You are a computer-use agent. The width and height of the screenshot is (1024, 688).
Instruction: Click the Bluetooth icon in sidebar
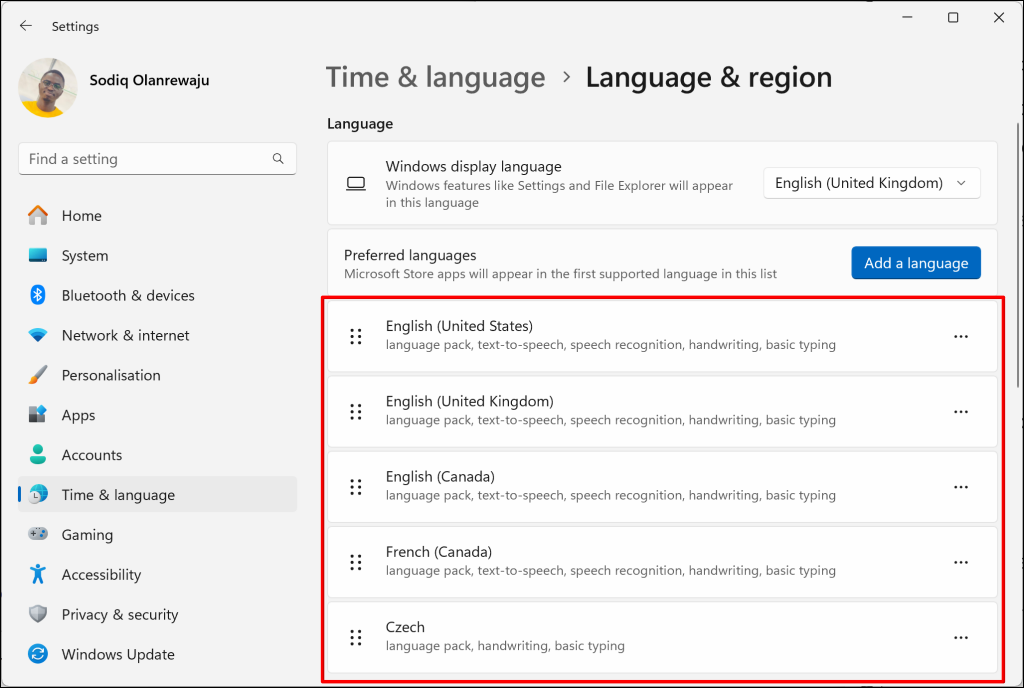[38, 295]
